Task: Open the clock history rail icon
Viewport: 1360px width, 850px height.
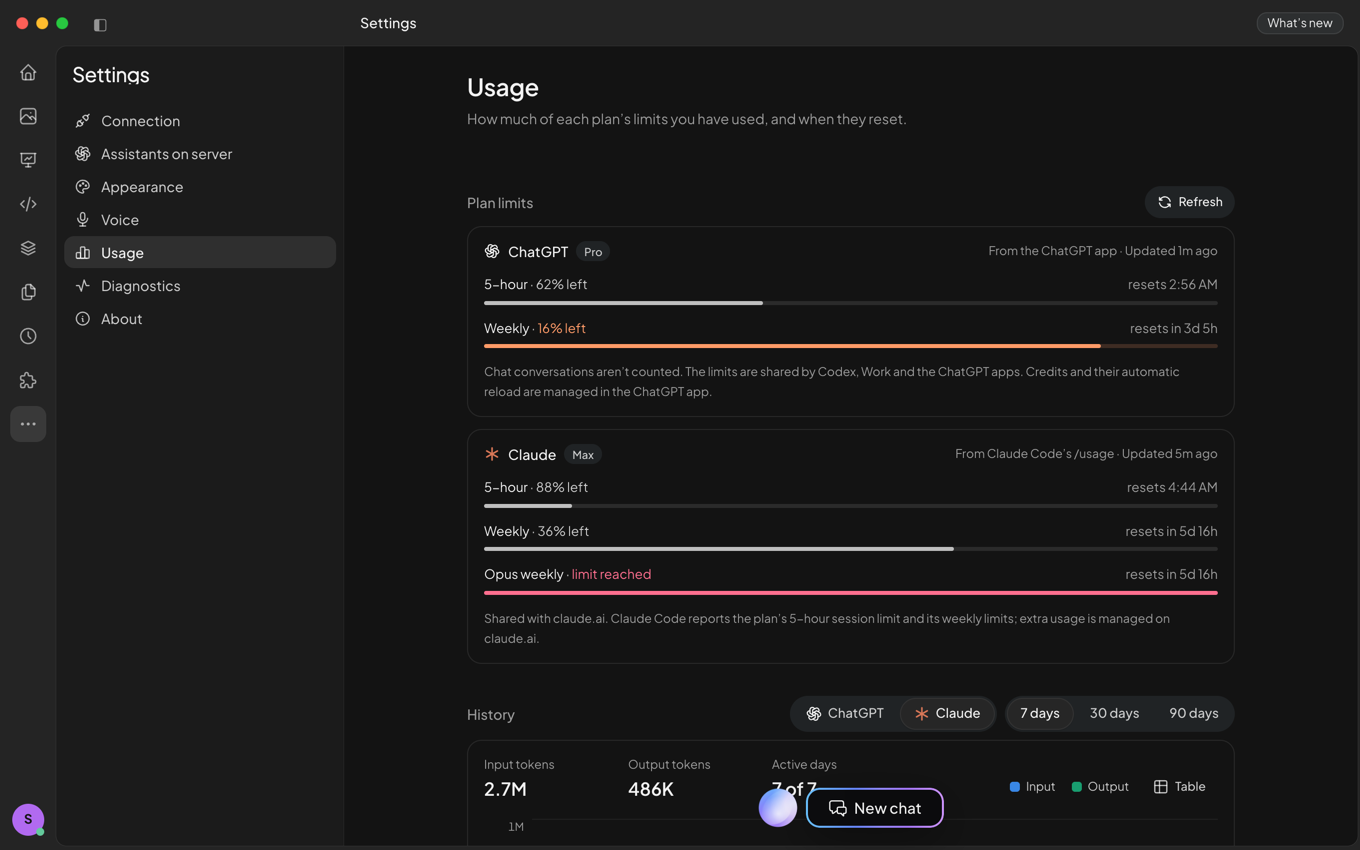Action: (28, 336)
